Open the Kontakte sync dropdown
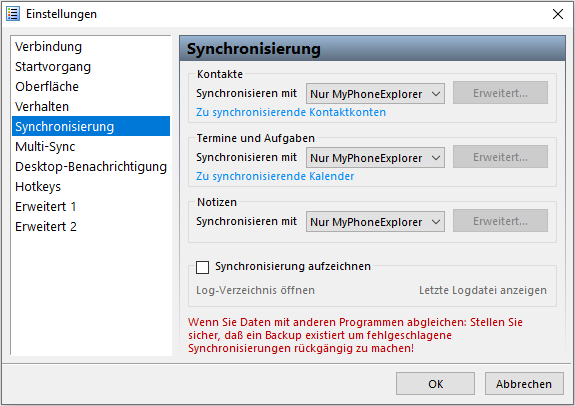This screenshot has height=406, width=575. (376, 94)
